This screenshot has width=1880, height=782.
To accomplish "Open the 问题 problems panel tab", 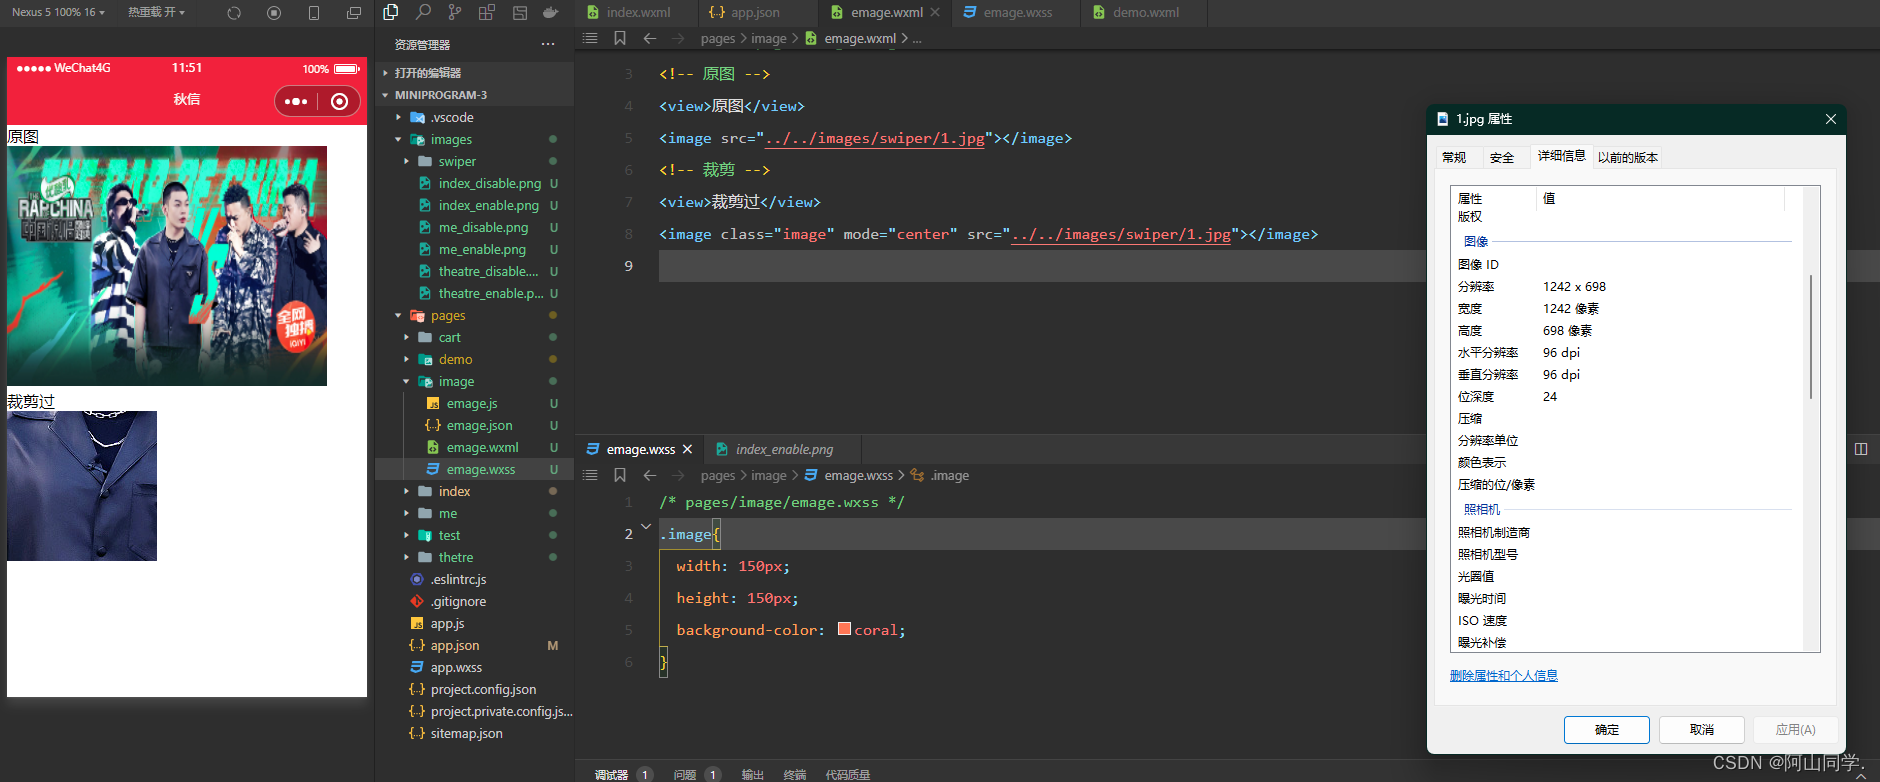I will (685, 774).
